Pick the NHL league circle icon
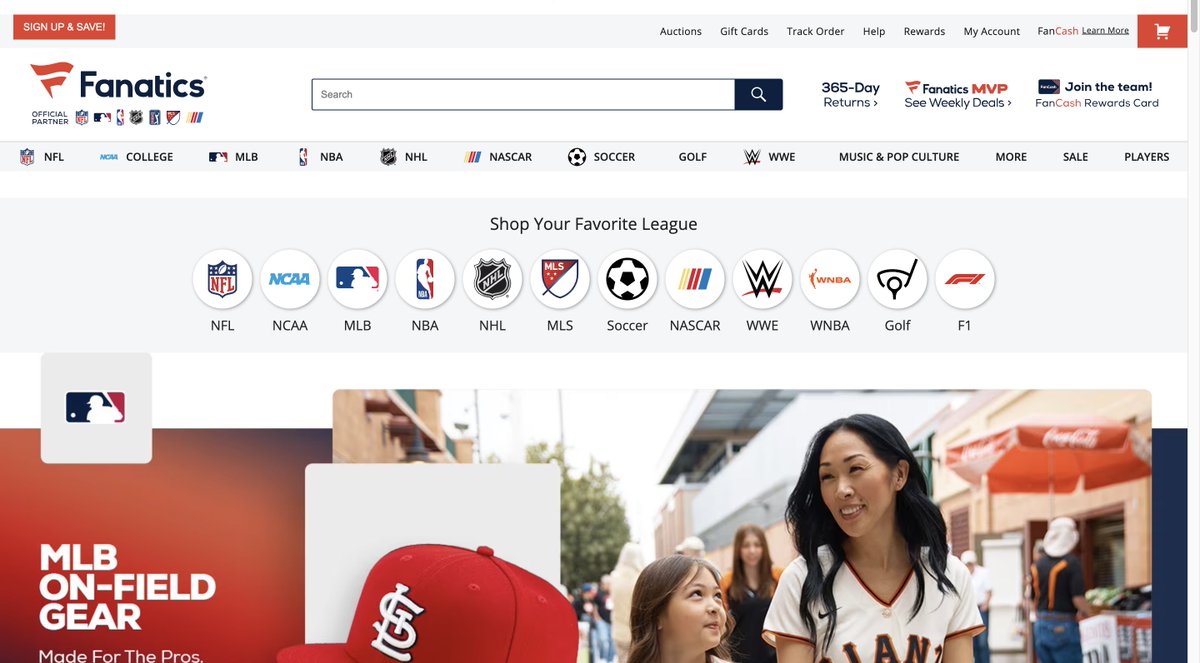Image resolution: width=1200 pixels, height=663 pixels. [x=492, y=279]
